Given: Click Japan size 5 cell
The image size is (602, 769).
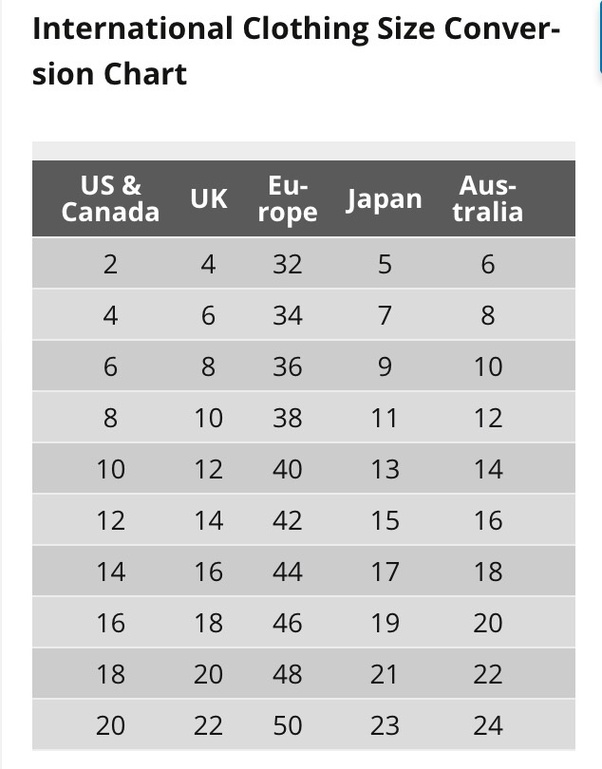Looking at the screenshot, I should coord(385,264).
